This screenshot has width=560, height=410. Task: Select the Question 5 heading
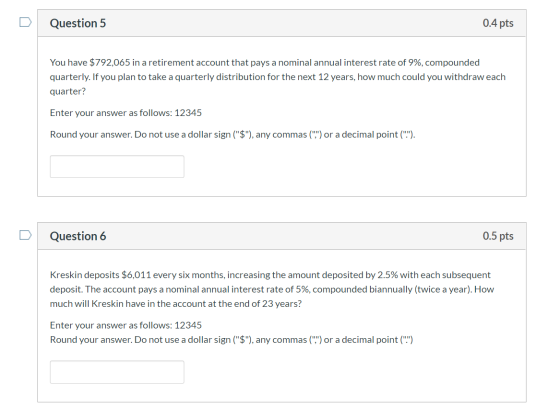pos(78,23)
